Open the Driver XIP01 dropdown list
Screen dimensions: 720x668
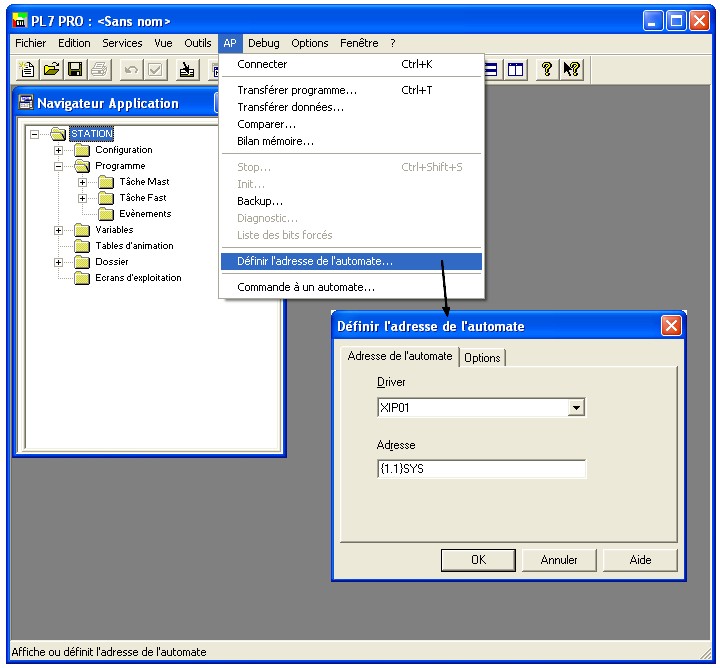576,407
